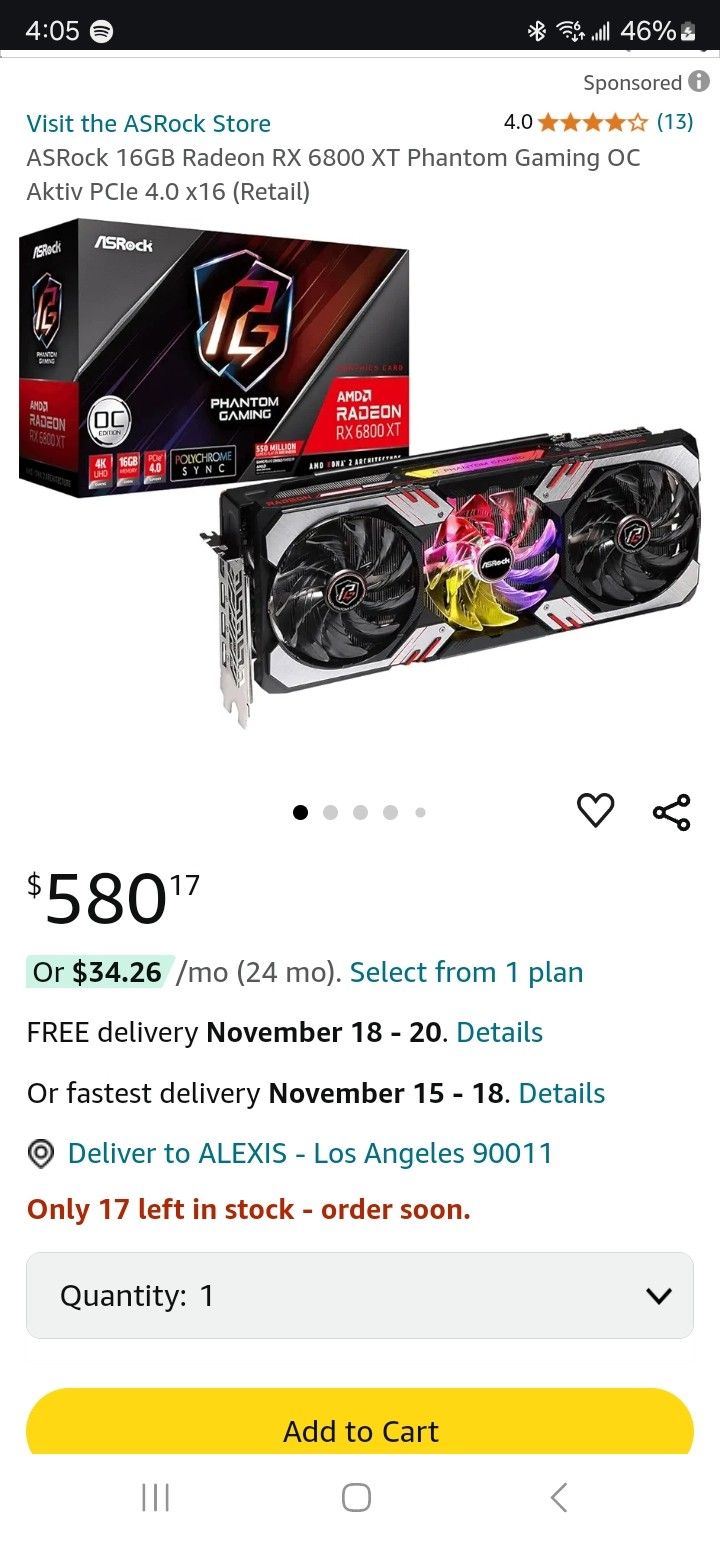Open Details for free delivery November 18-20
This screenshot has width=720, height=1544.
[x=499, y=1033]
